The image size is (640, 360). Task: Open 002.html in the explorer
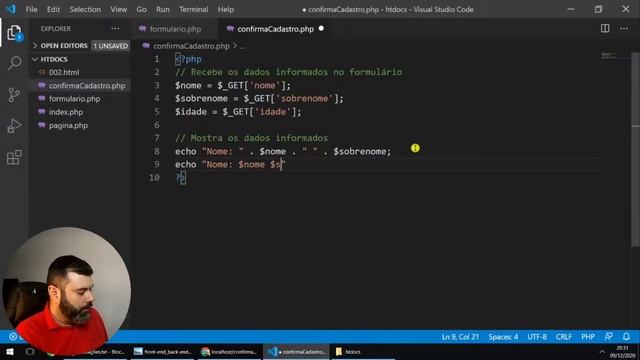pos(64,72)
